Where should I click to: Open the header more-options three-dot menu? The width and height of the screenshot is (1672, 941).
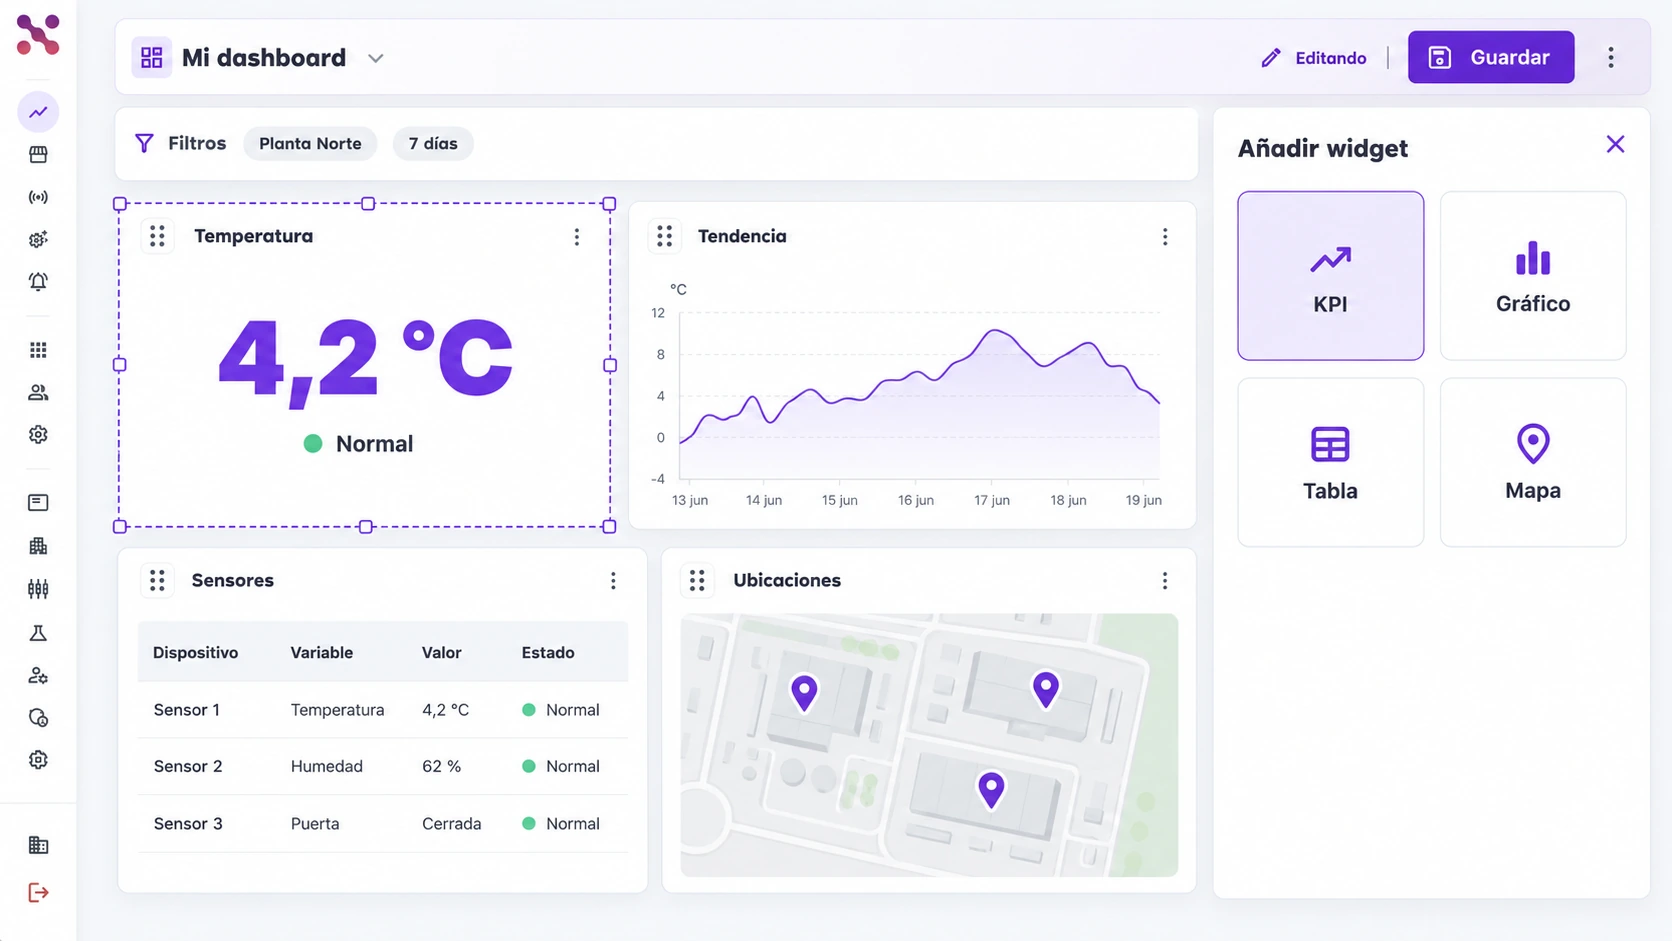1611,58
